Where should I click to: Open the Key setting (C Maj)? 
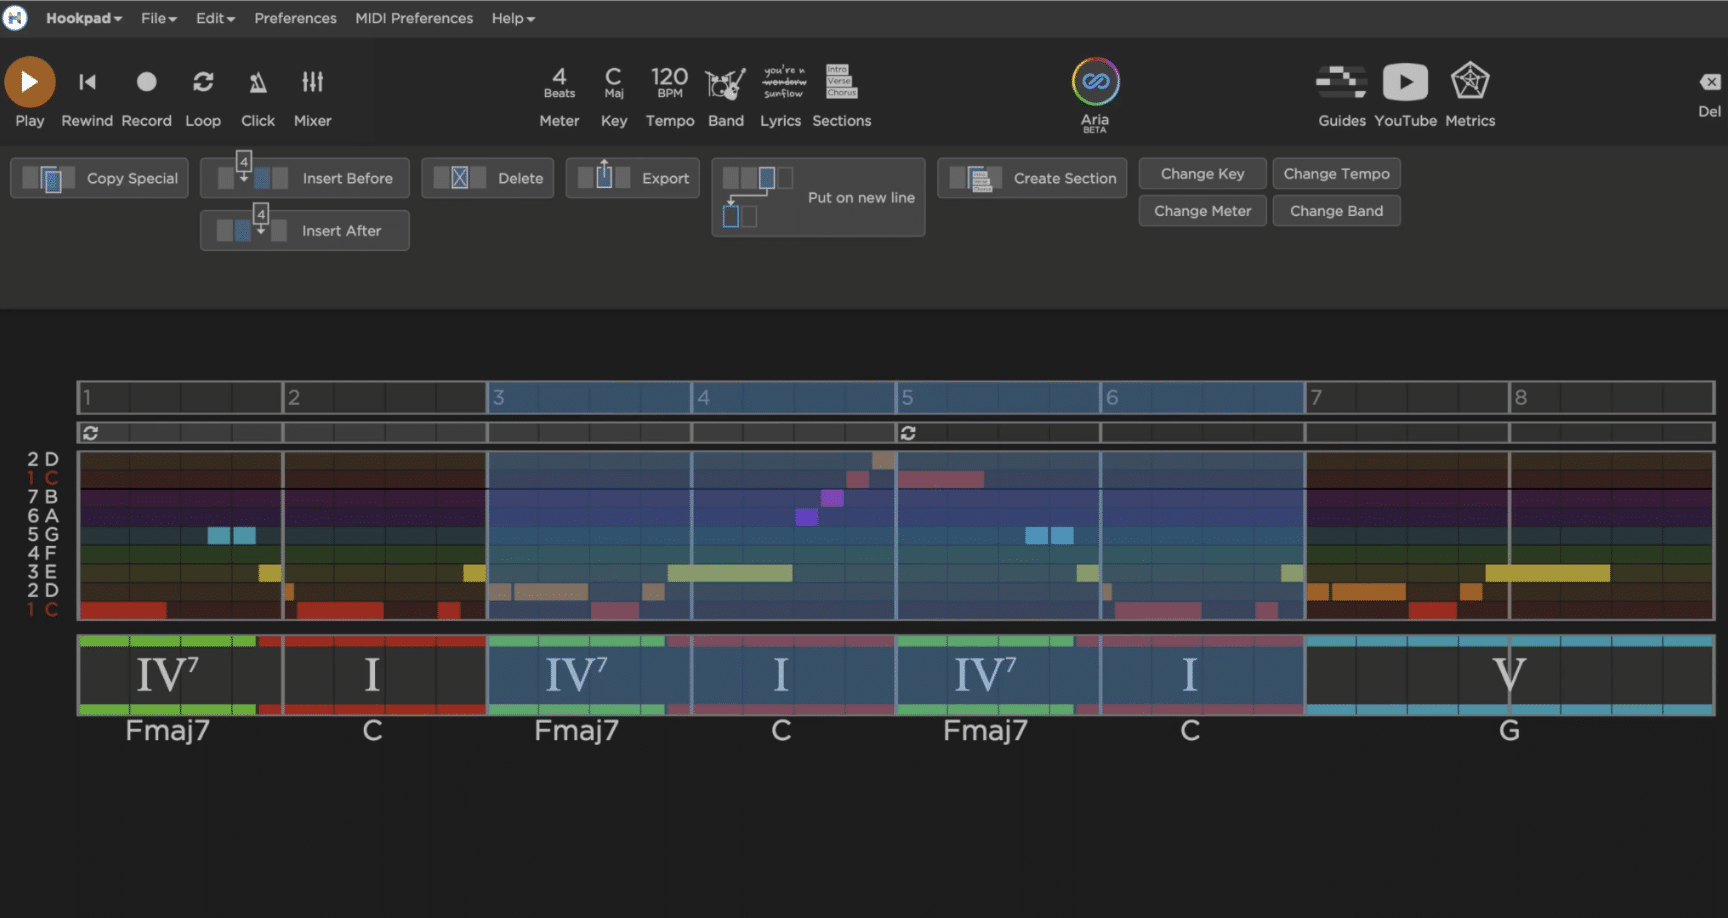(614, 97)
